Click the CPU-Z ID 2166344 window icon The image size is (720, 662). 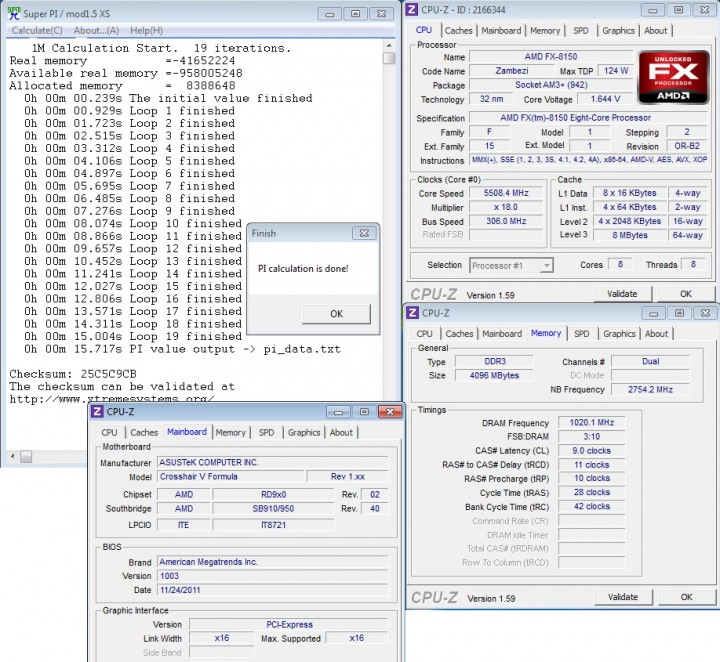412,10
